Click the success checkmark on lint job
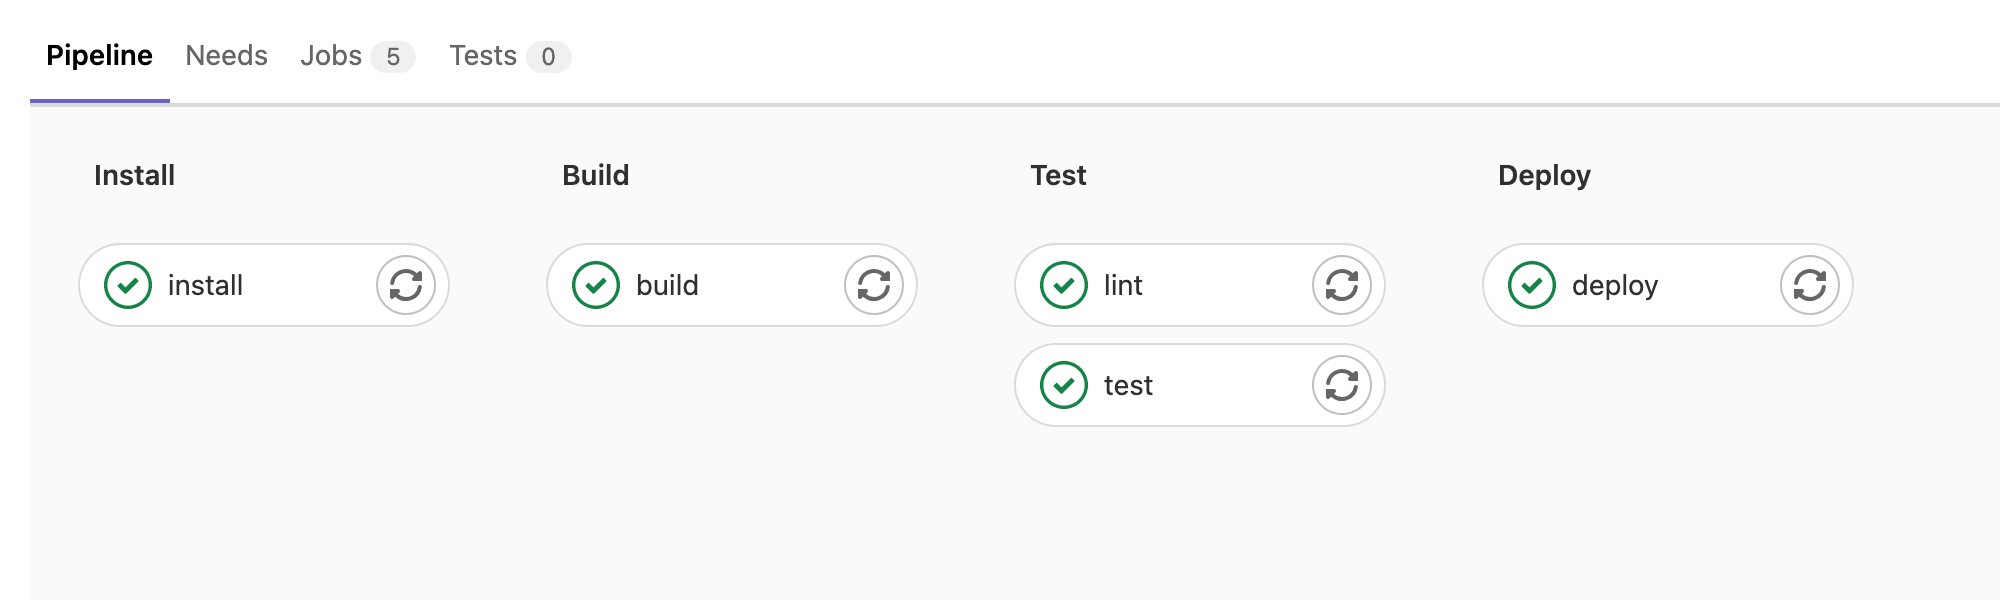Image resolution: width=2000 pixels, height=600 pixels. [1064, 284]
